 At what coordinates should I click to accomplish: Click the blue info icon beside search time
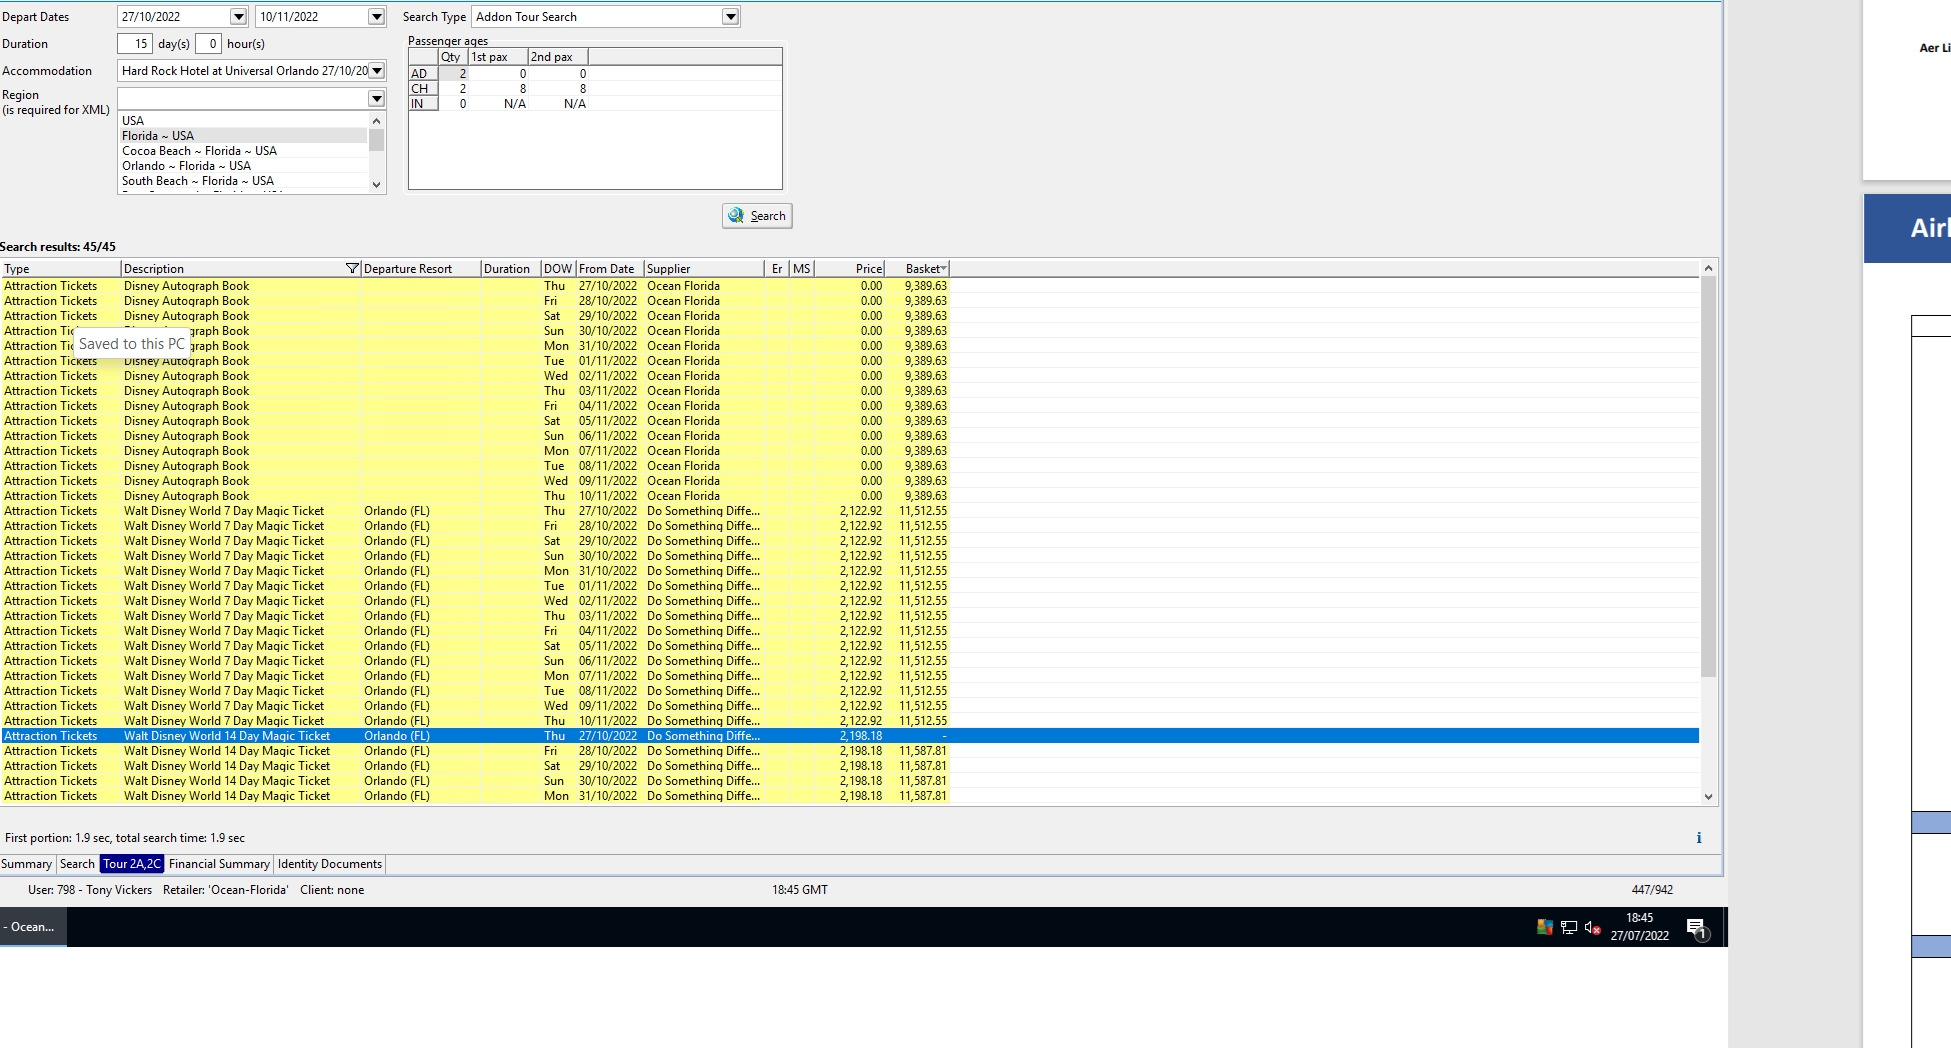(1699, 838)
